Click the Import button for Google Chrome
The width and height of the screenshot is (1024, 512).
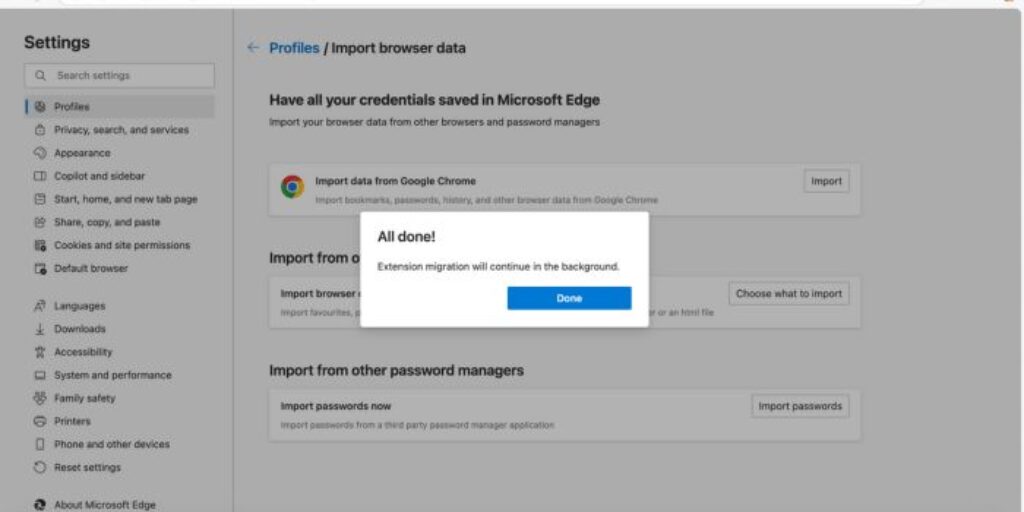pos(826,182)
